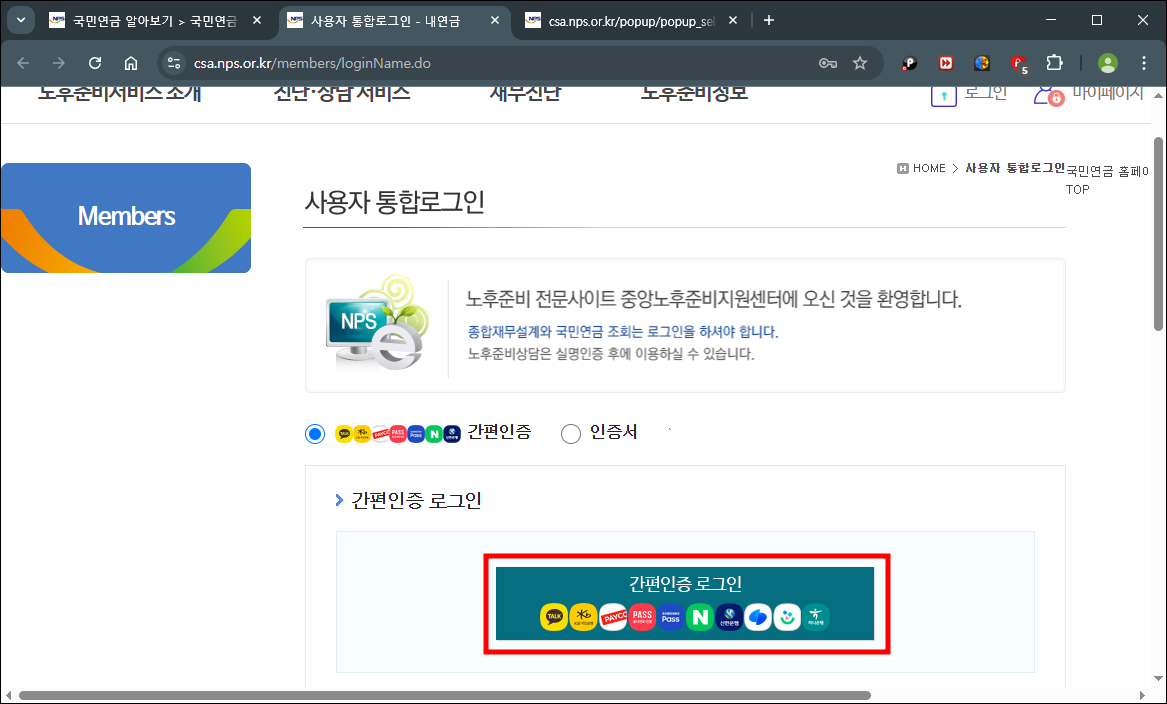Select the 인증서 radio button

[571, 433]
